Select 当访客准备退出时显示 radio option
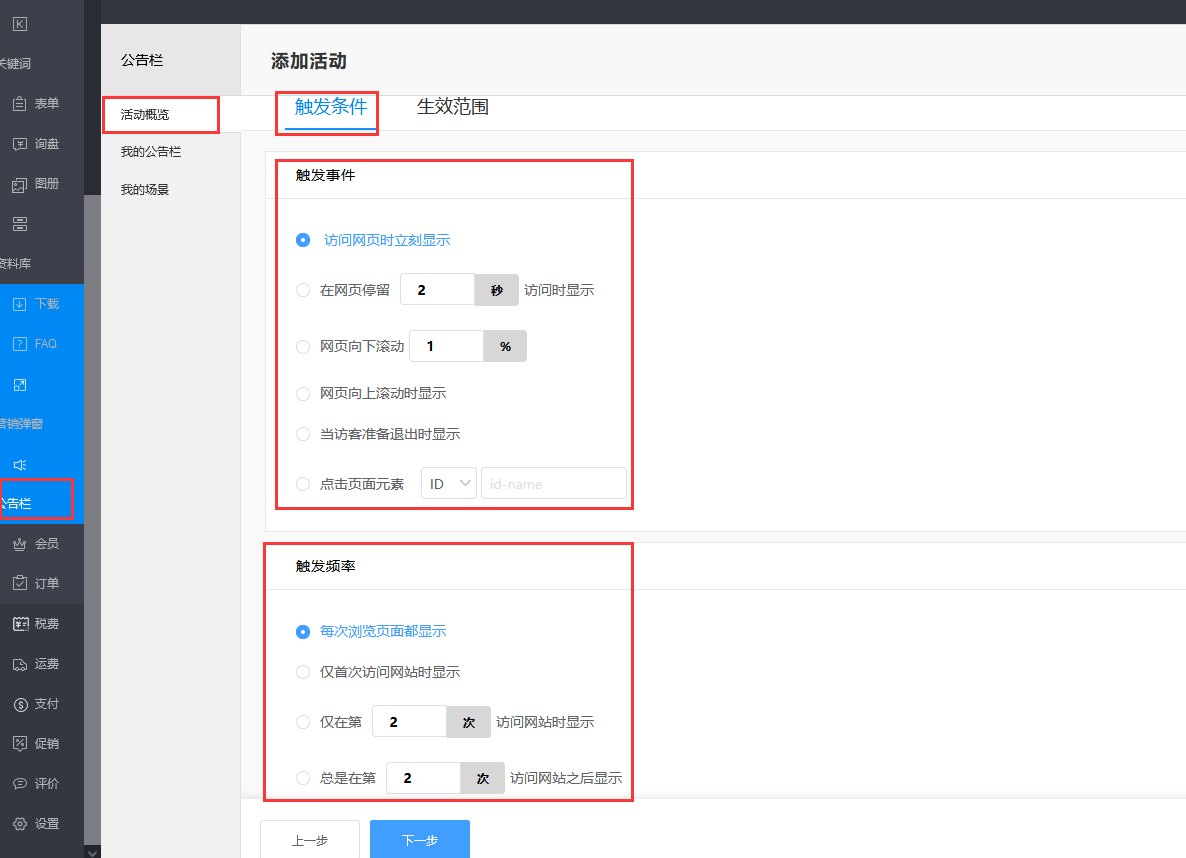This screenshot has height=858, width=1186. pyautogui.click(x=303, y=435)
